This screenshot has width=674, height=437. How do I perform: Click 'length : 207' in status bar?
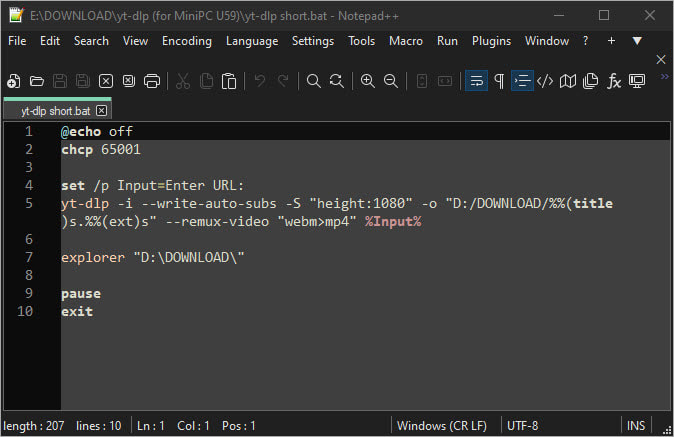(x=34, y=426)
